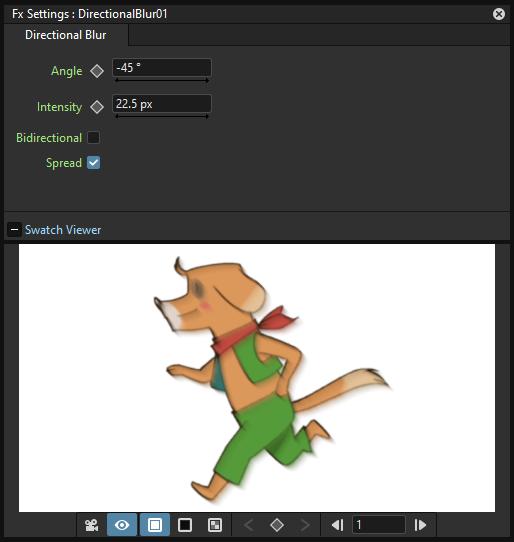The image size is (514, 542).
Task: Click the Bidirectional parameter label
Action: [x=49, y=138]
